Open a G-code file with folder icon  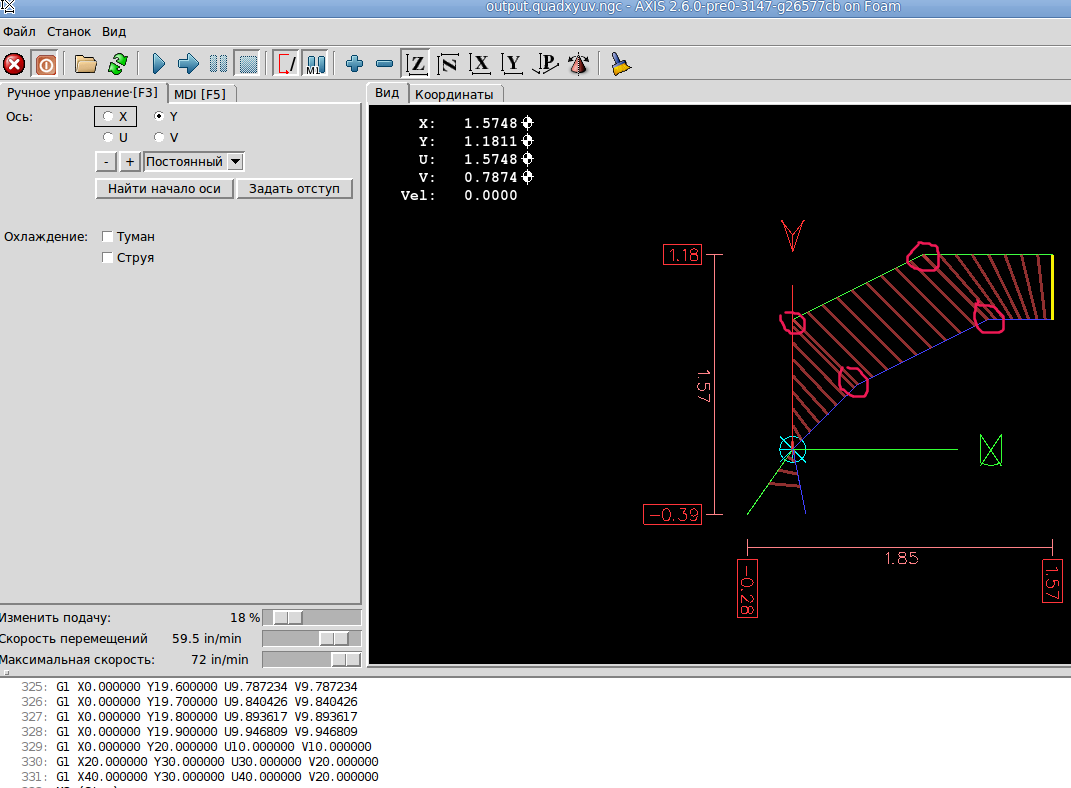(x=86, y=65)
